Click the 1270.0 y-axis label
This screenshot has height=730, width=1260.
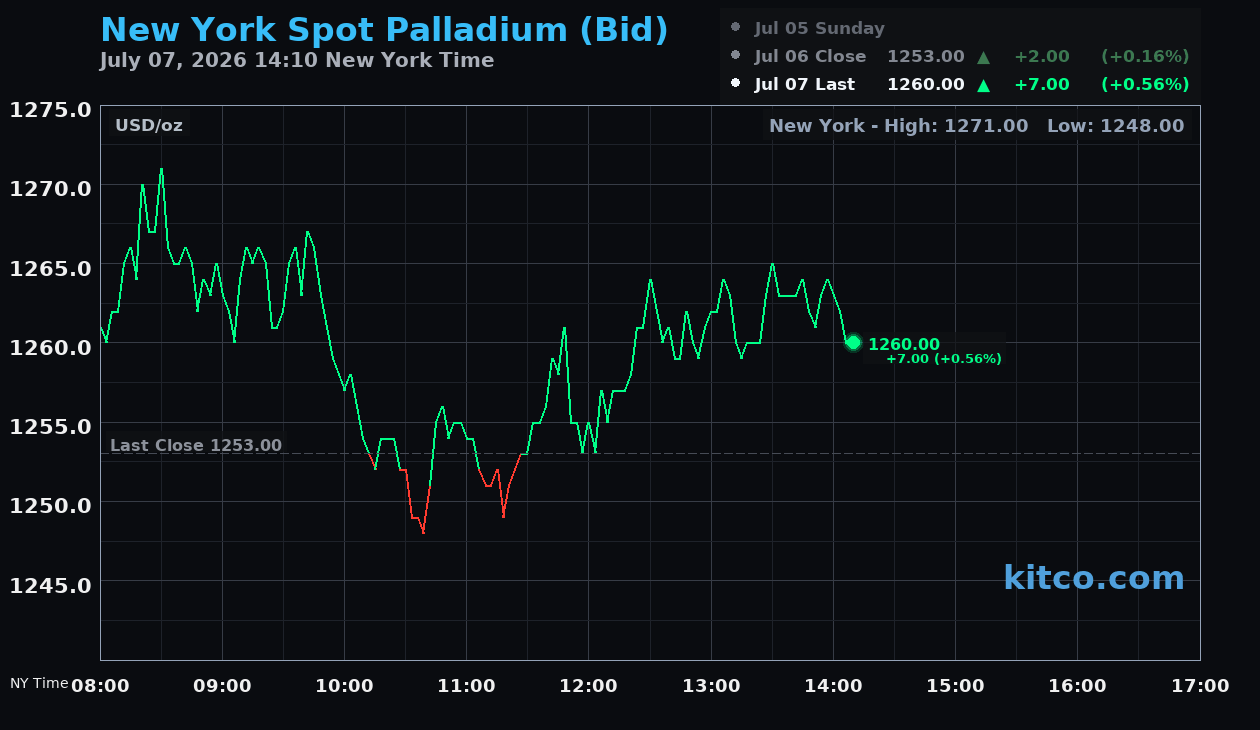point(51,188)
